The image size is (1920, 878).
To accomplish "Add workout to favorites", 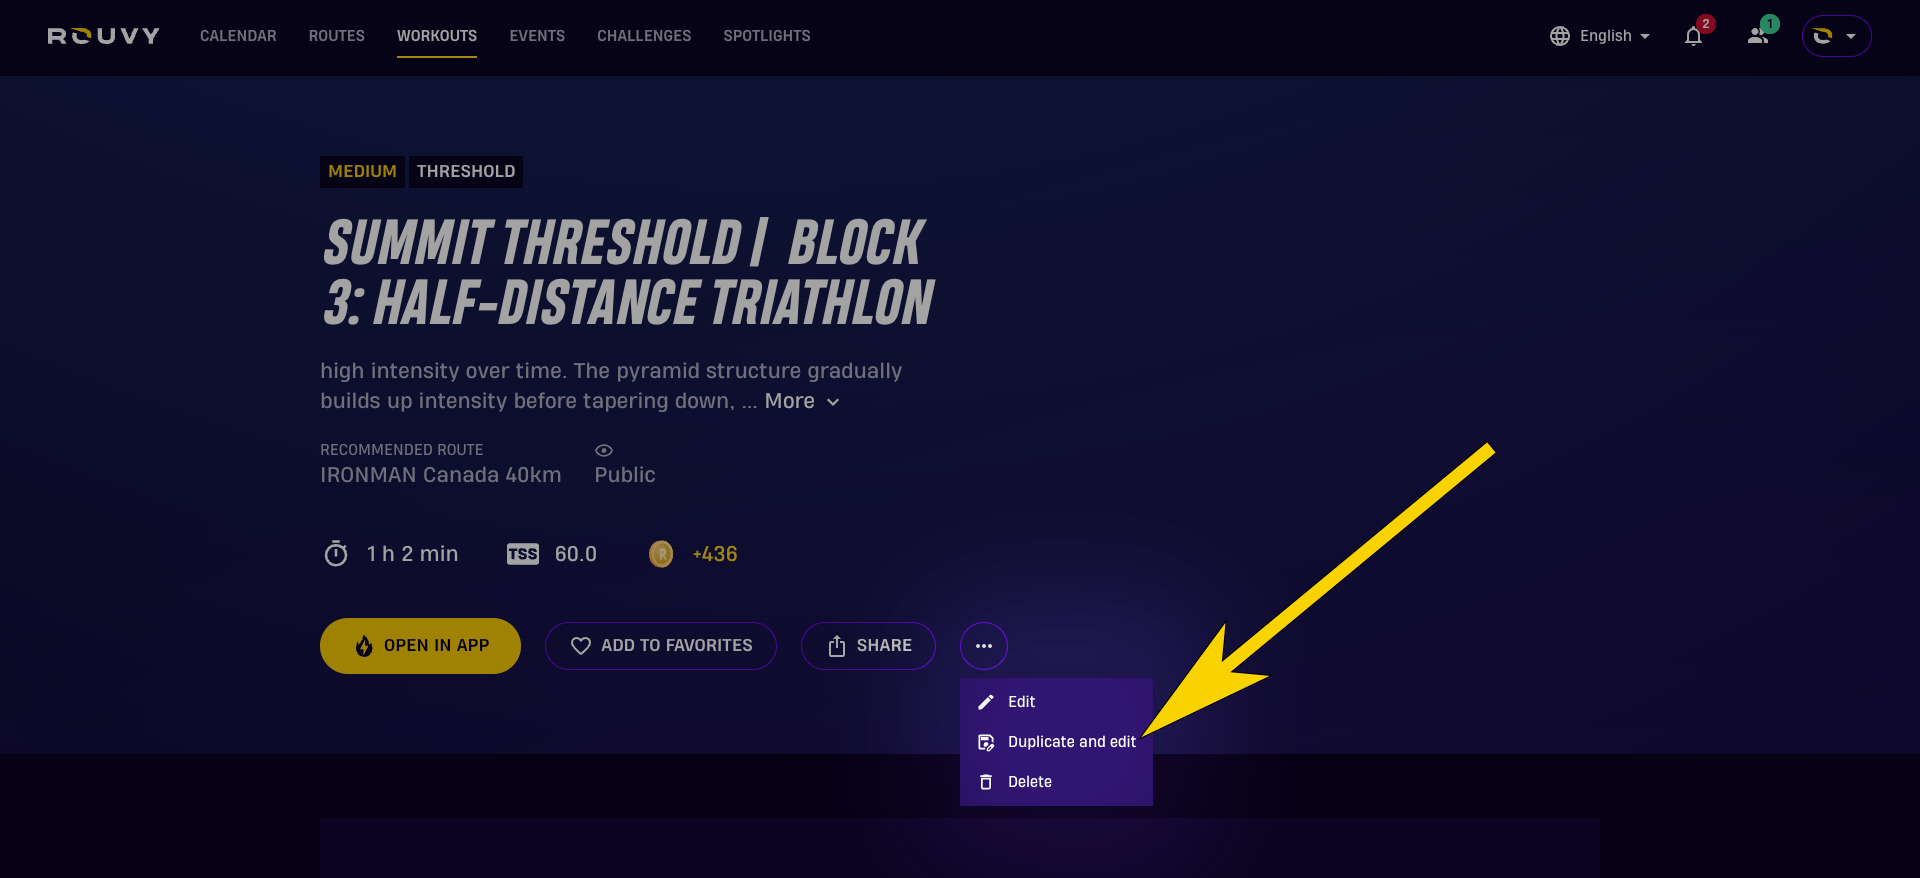I will coord(661,646).
